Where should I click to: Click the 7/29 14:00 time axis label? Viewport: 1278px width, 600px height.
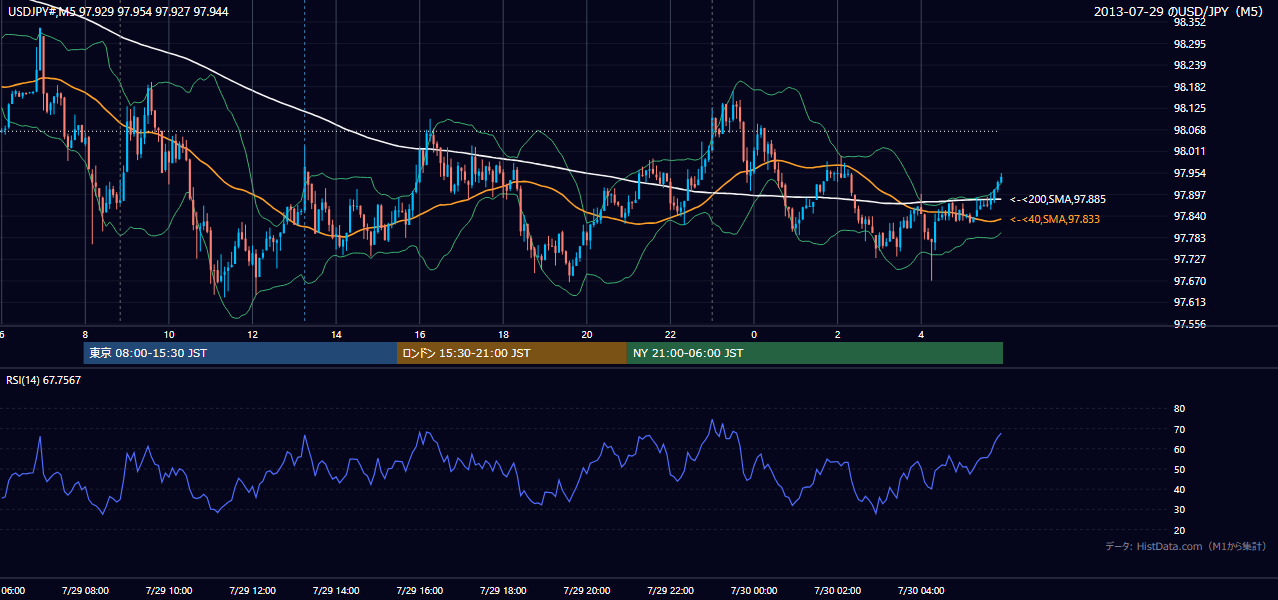335,590
